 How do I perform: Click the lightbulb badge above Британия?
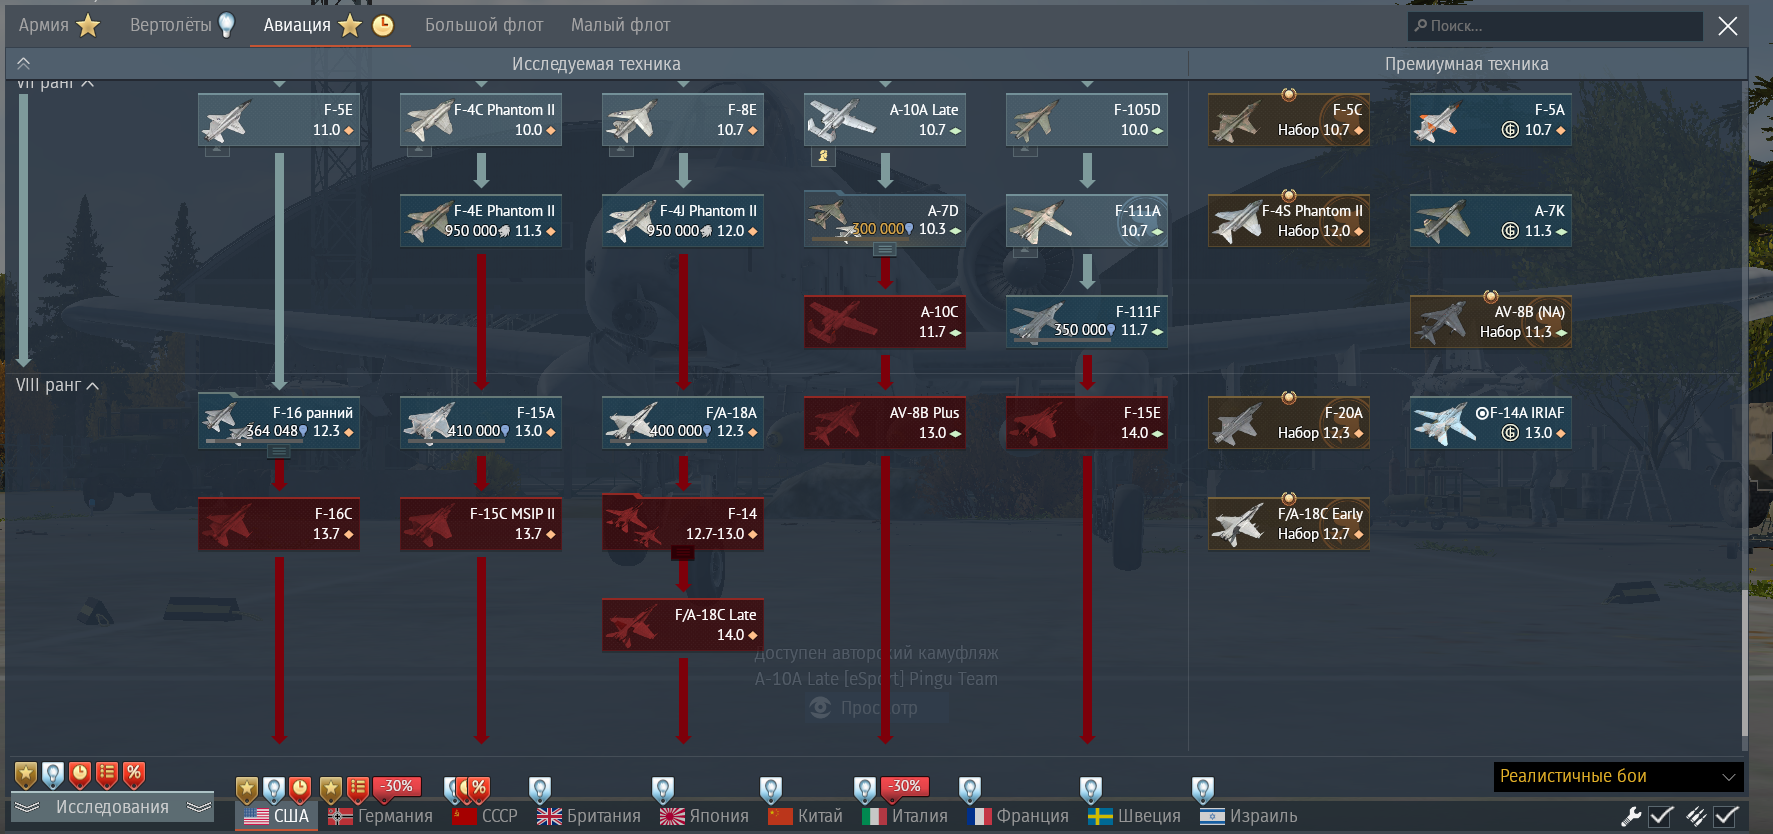pos(540,790)
